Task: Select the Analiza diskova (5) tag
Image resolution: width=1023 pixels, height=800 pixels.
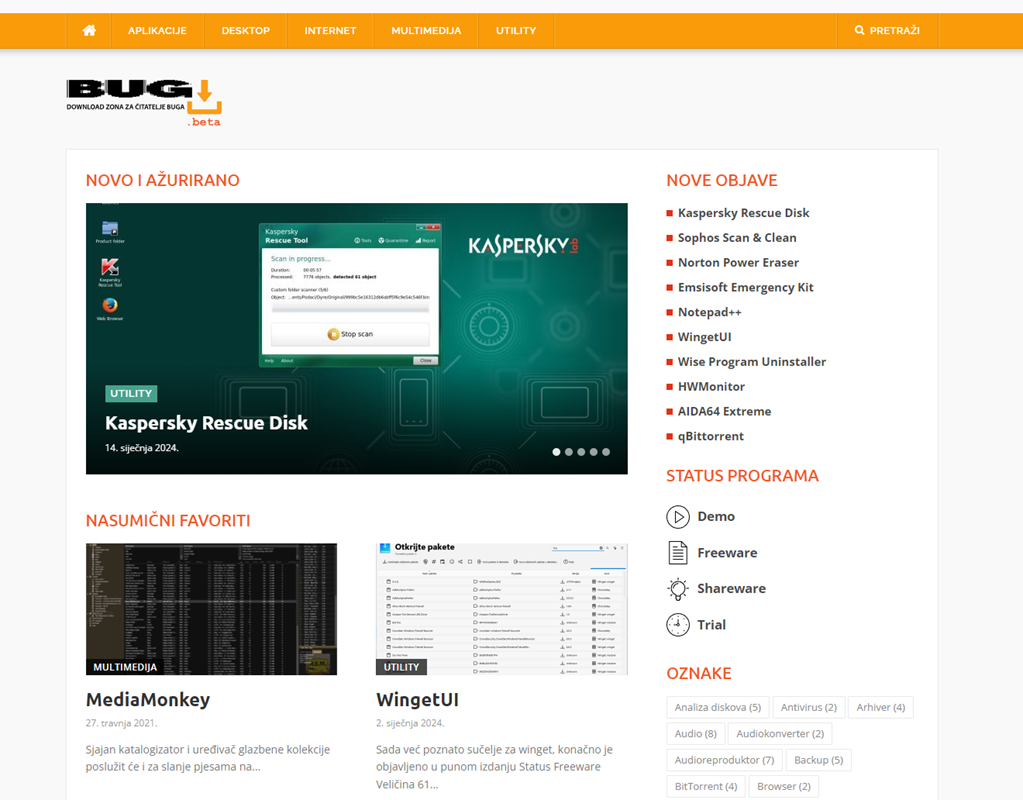Action: 718,707
